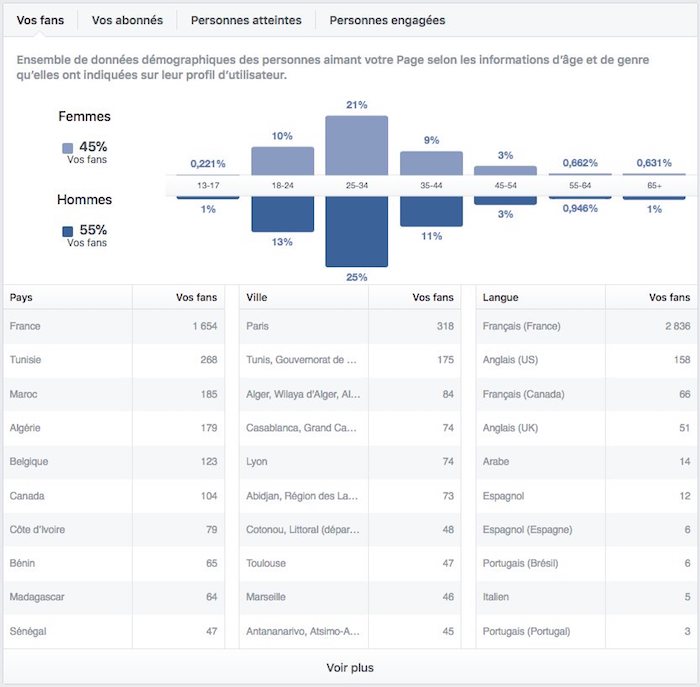This screenshot has width=700, height=687.
Task: Click the Anglais (US) language row
Action: point(585,360)
